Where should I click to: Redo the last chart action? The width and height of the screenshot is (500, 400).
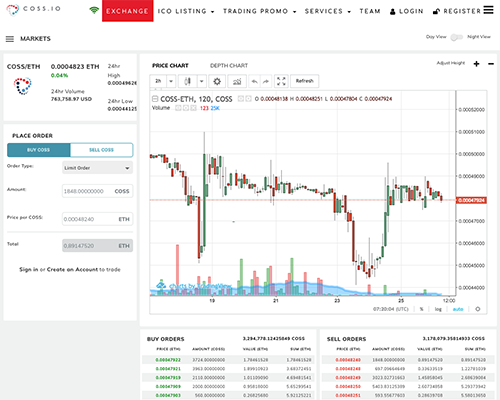266,81
